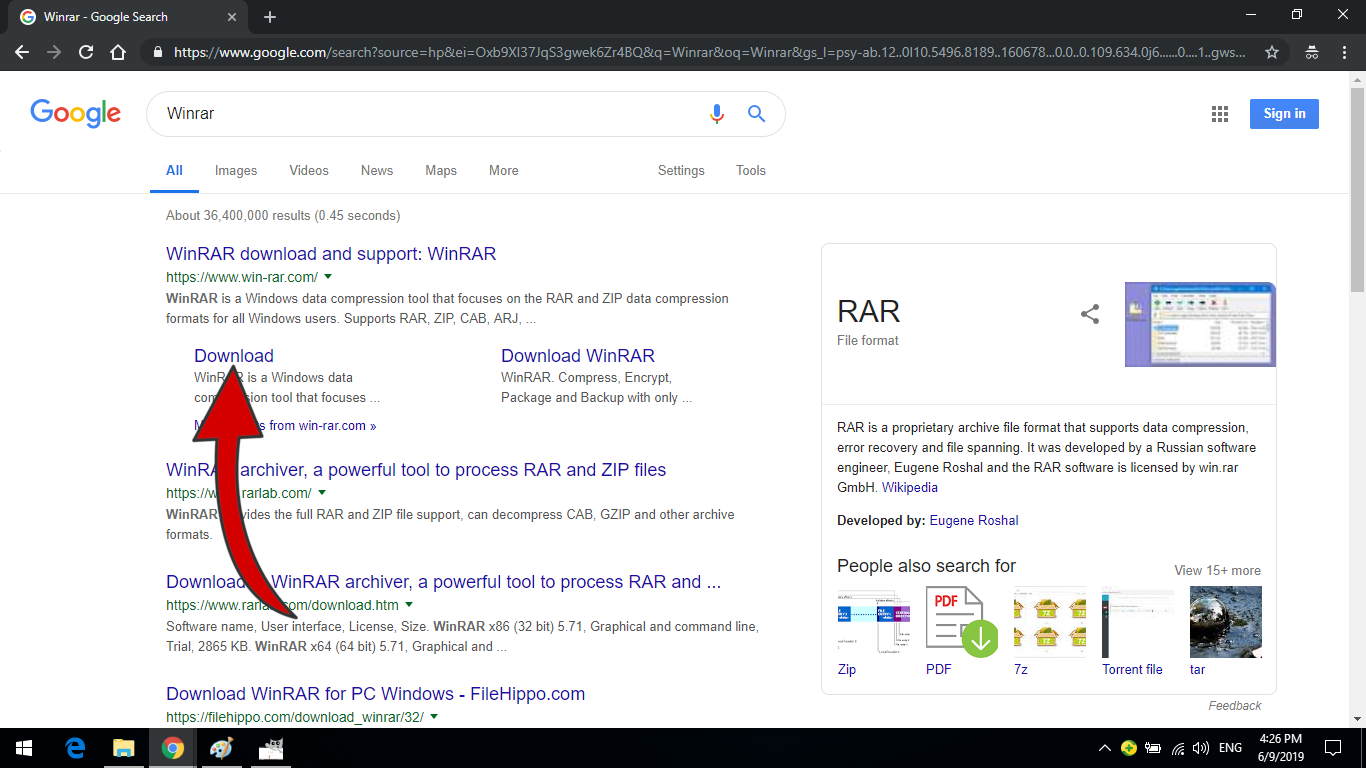Screen dimensions: 1366x768
Task: Click the browser forward arrow
Action: coord(54,52)
